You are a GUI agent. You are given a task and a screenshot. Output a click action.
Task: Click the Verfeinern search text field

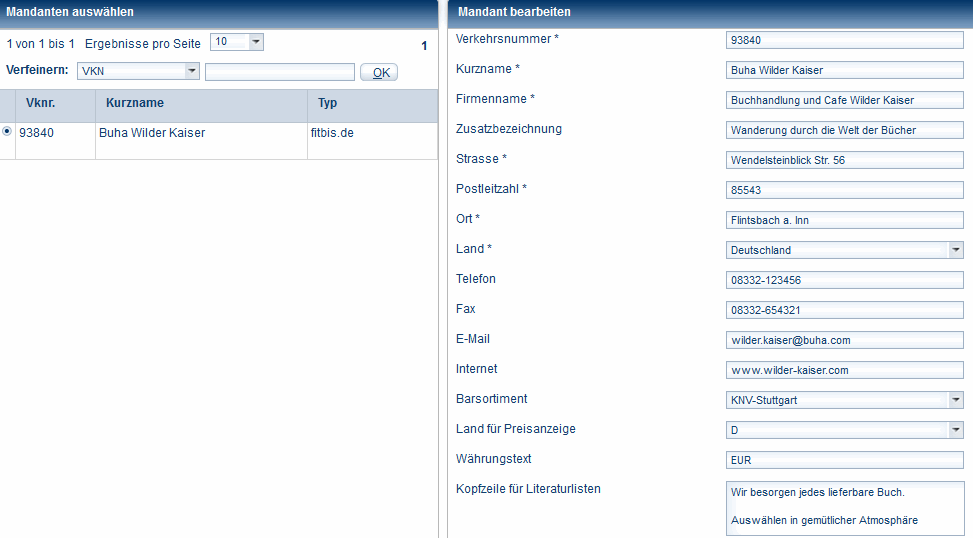coord(280,72)
